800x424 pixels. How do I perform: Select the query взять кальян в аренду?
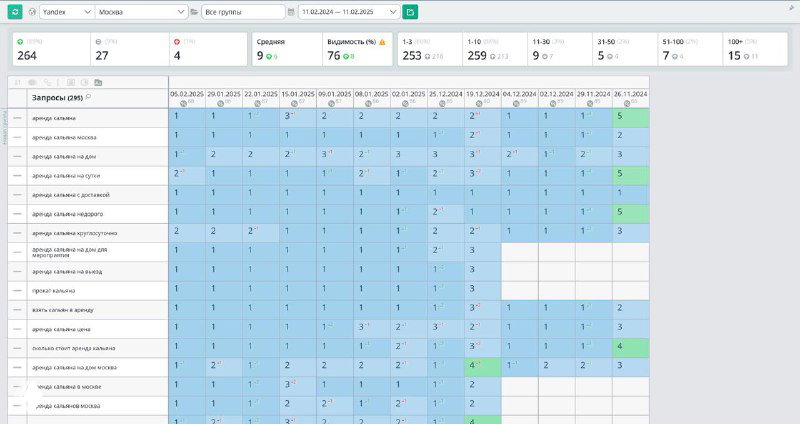63,310
